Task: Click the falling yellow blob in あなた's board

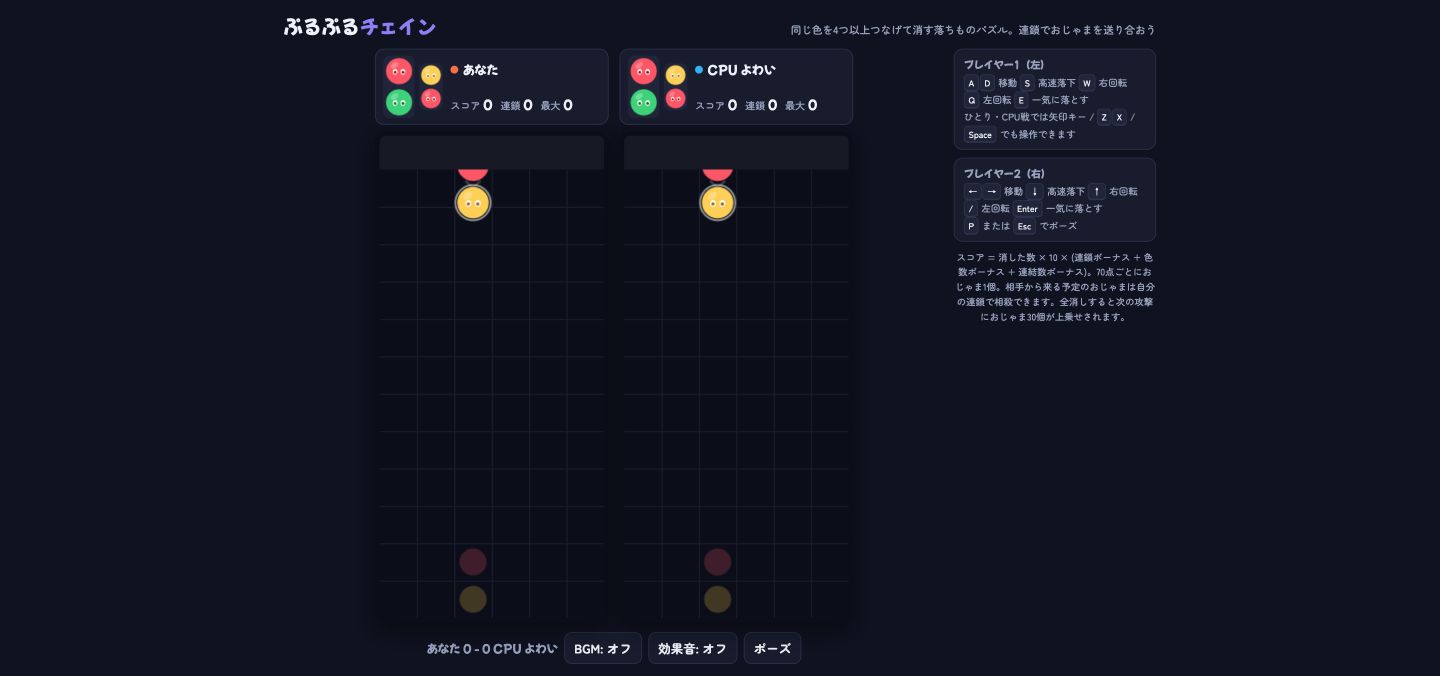Action: (473, 203)
